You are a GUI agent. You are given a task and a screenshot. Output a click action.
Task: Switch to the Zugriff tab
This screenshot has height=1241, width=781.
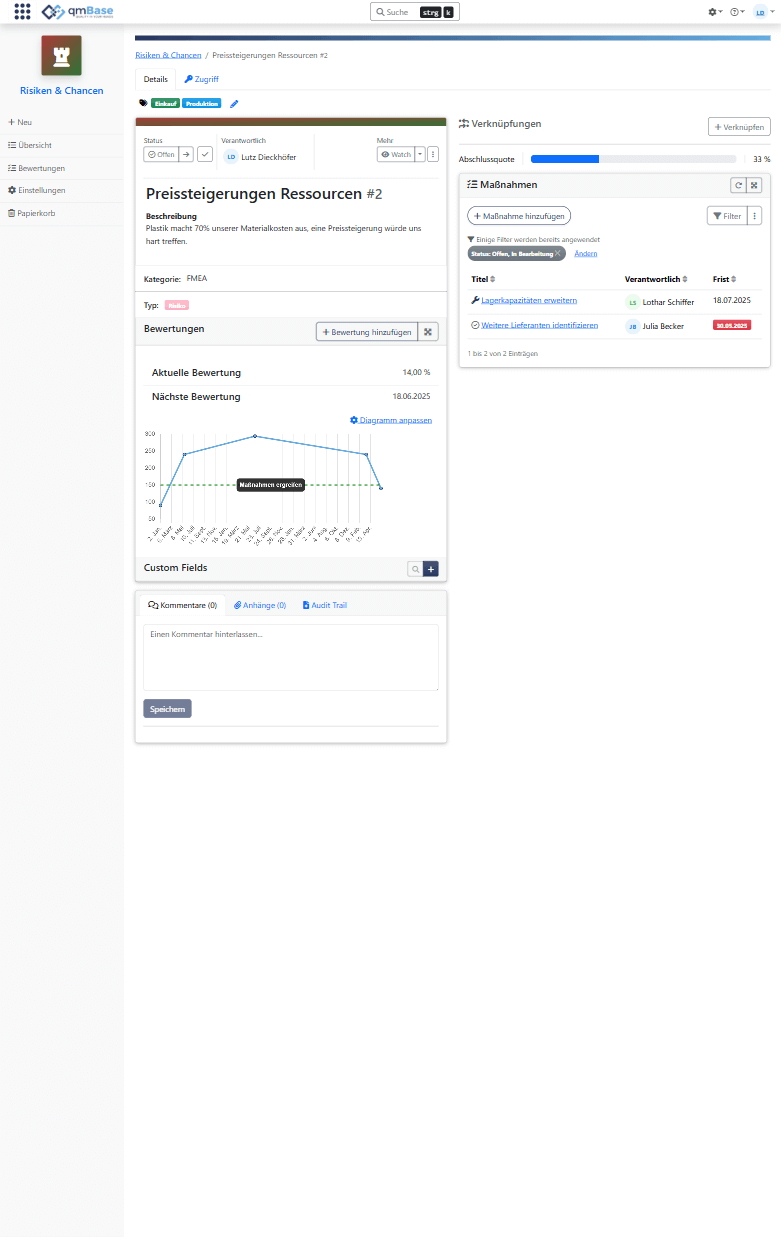[201, 79]
